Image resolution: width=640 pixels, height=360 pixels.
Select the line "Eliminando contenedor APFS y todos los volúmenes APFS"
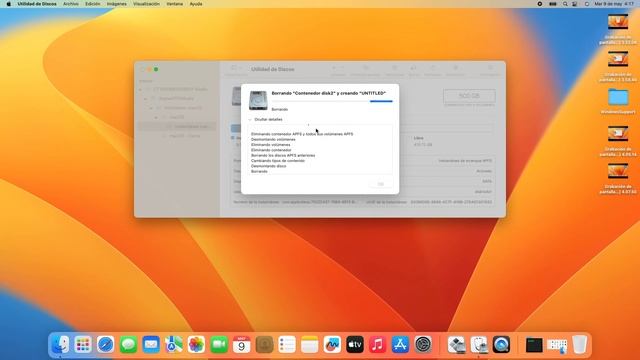302,134
